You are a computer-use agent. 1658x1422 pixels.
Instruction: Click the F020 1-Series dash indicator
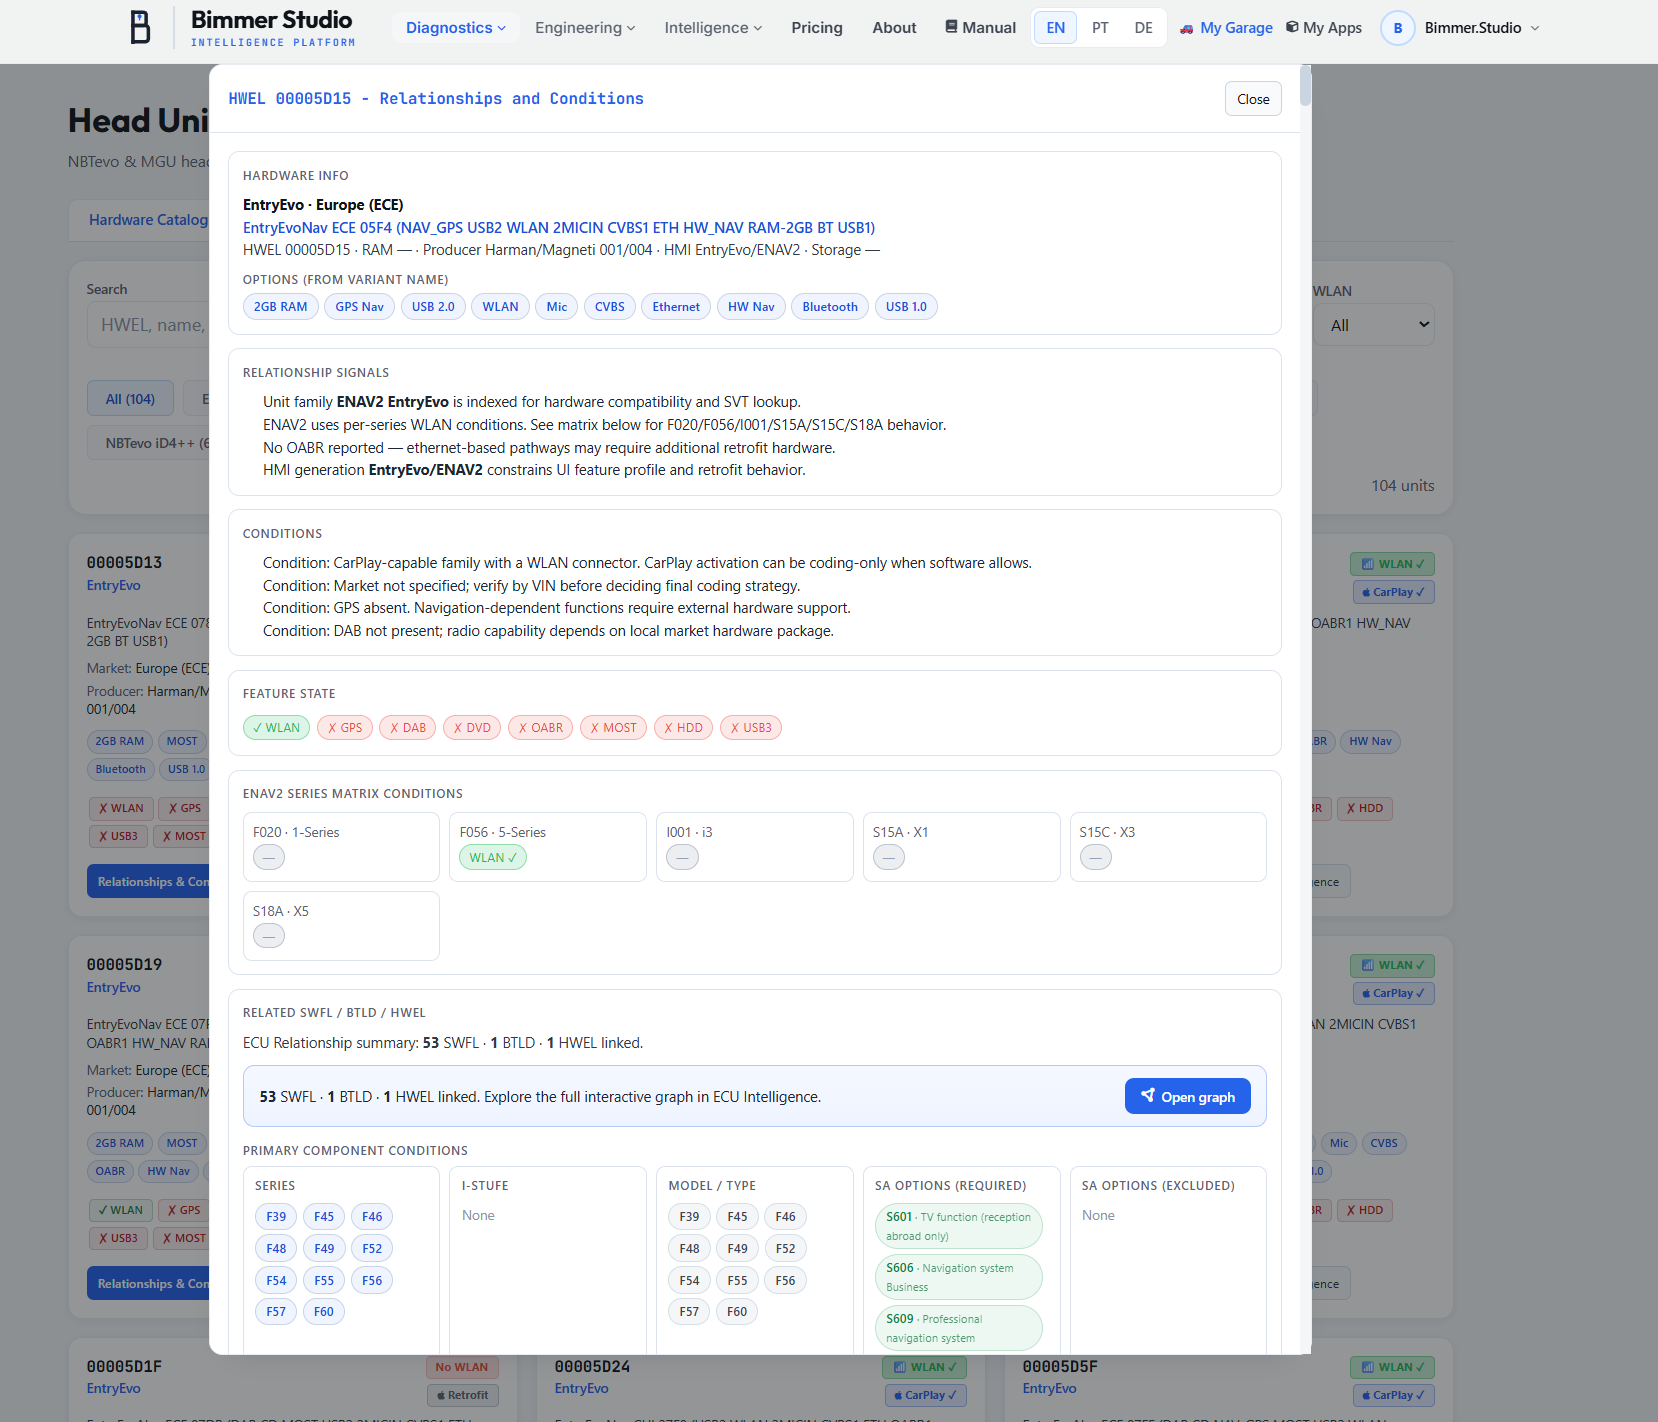[269, 857]
